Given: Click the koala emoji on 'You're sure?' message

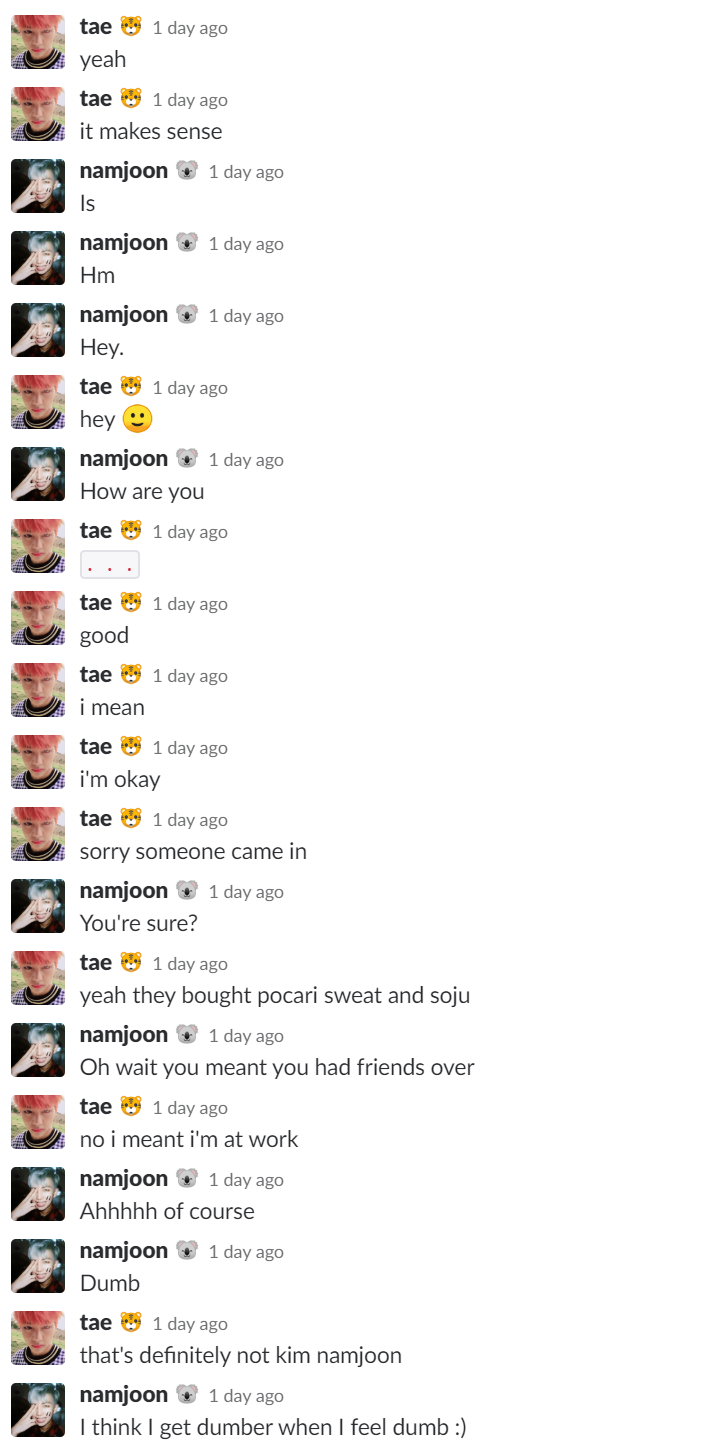Looking at the screenshot, I should click(187, 890).
